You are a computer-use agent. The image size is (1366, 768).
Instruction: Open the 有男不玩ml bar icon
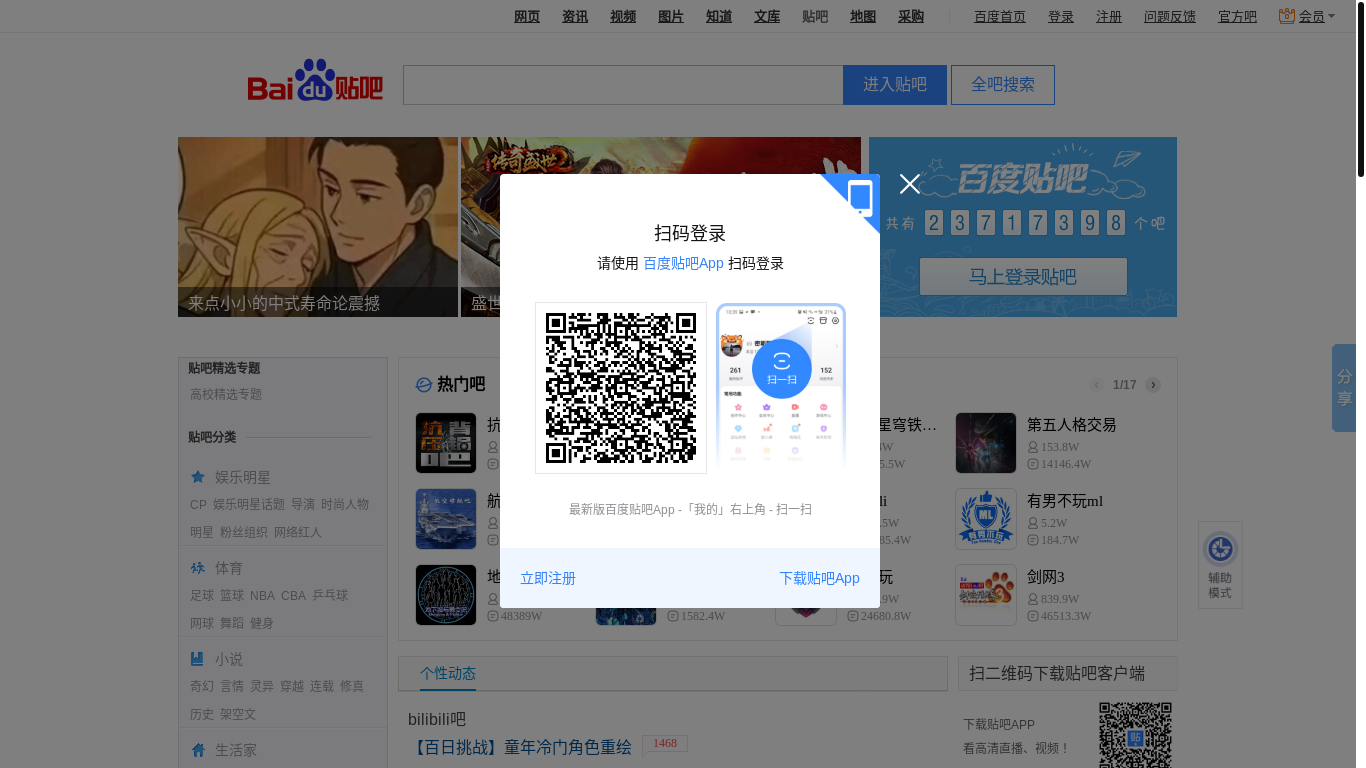(986, 519)
